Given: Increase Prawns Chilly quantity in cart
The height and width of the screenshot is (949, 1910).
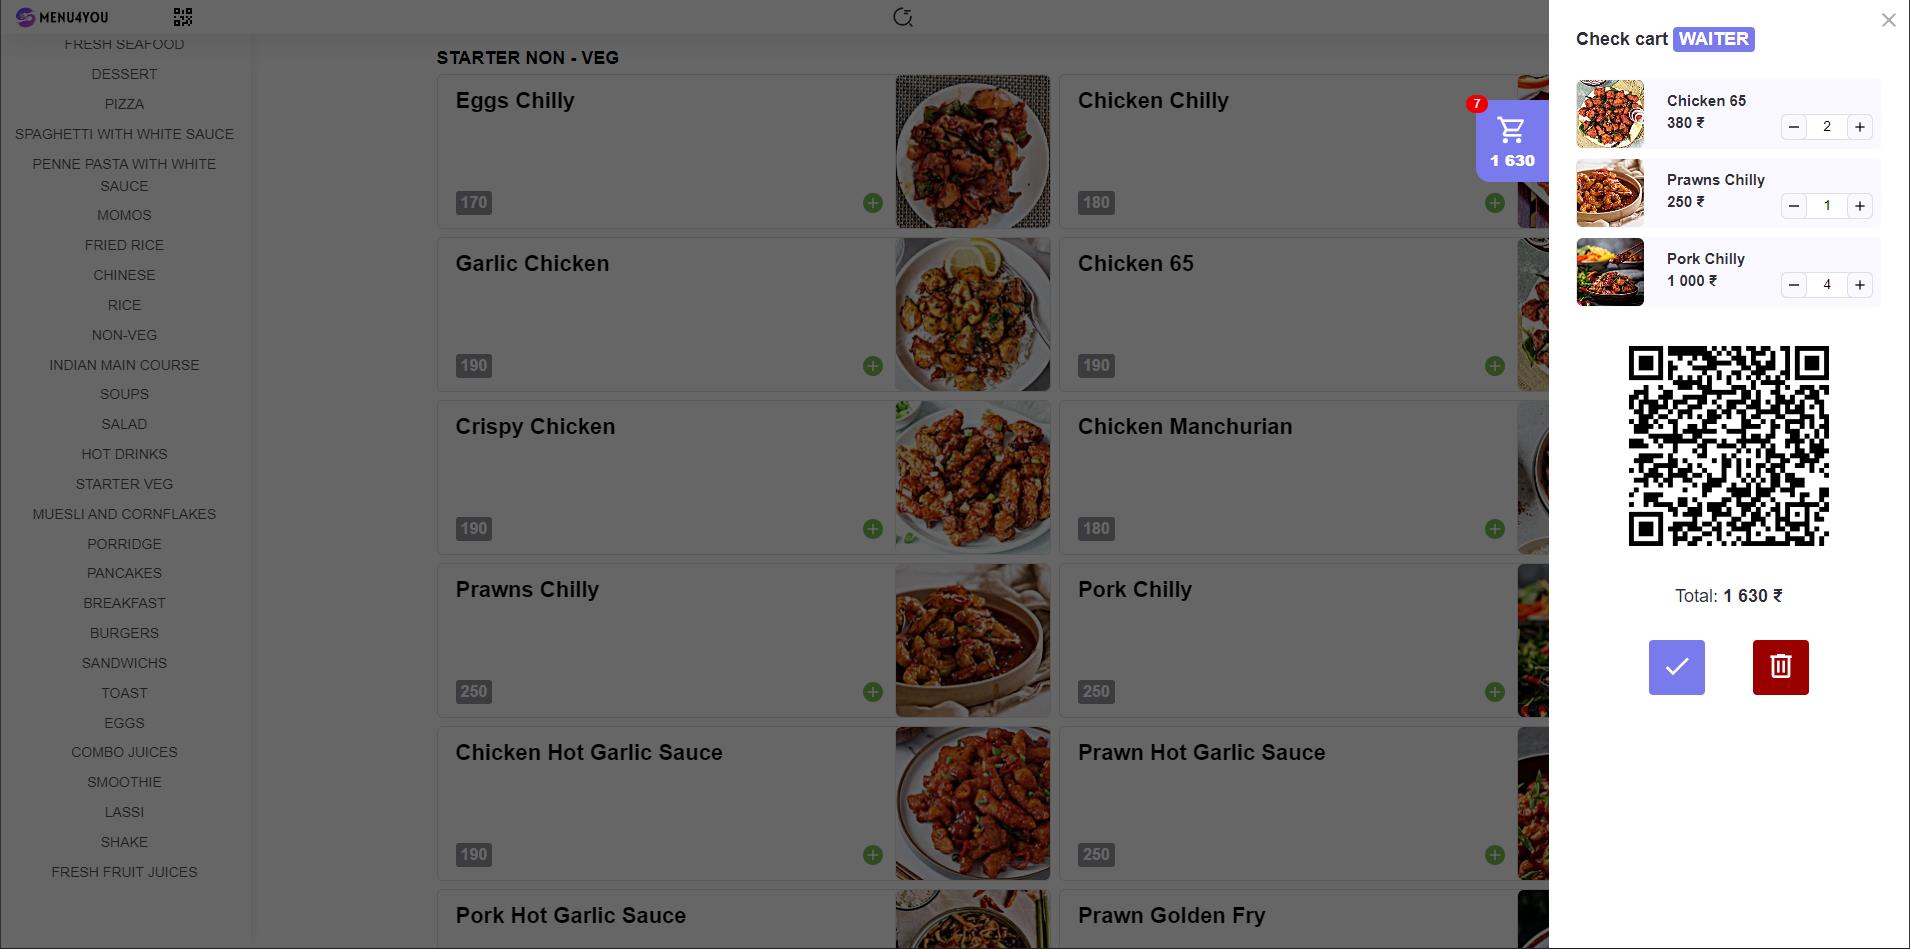Looking at the screenshot, I should coord(1859,206).
